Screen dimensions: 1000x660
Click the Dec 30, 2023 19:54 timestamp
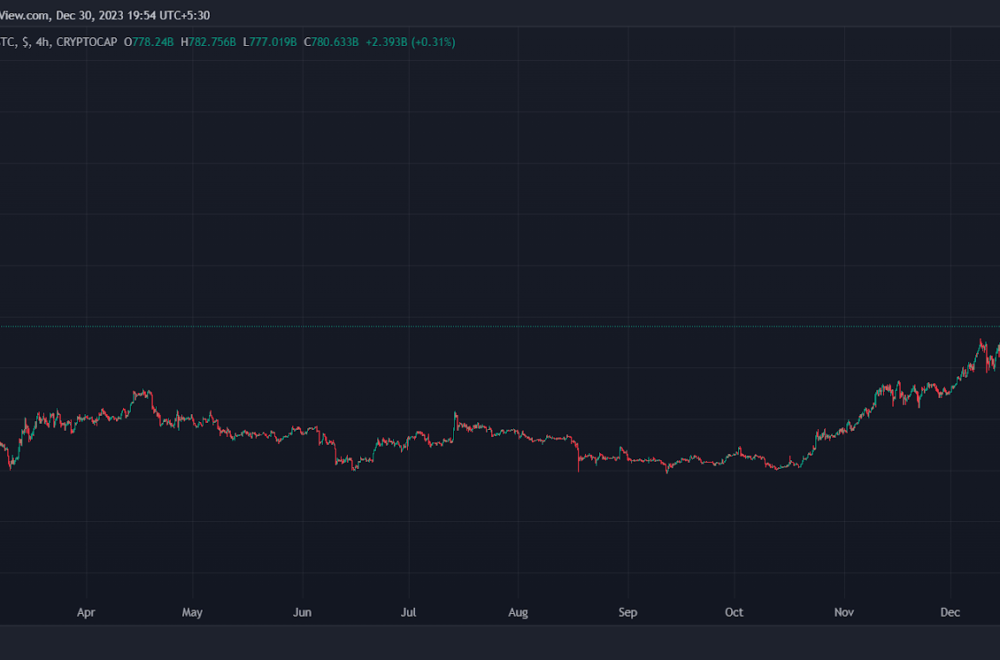[x=133, y=15]
